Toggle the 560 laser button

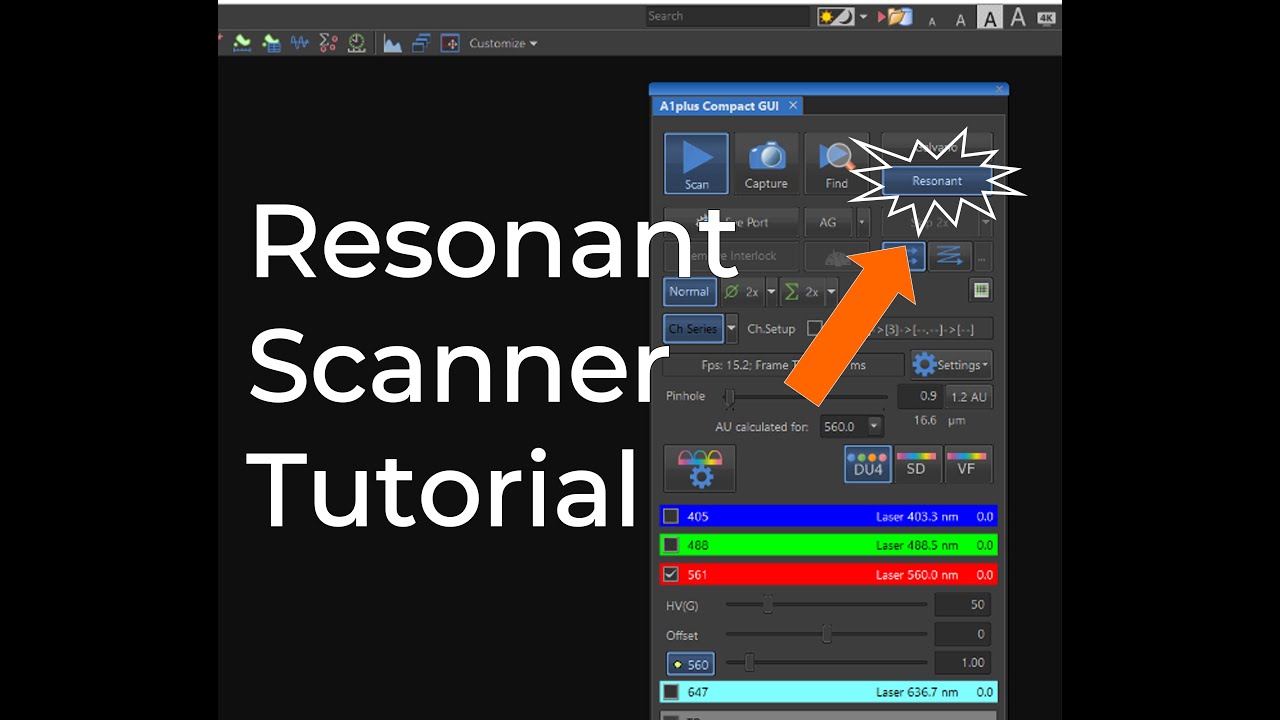tap(690, 664)
